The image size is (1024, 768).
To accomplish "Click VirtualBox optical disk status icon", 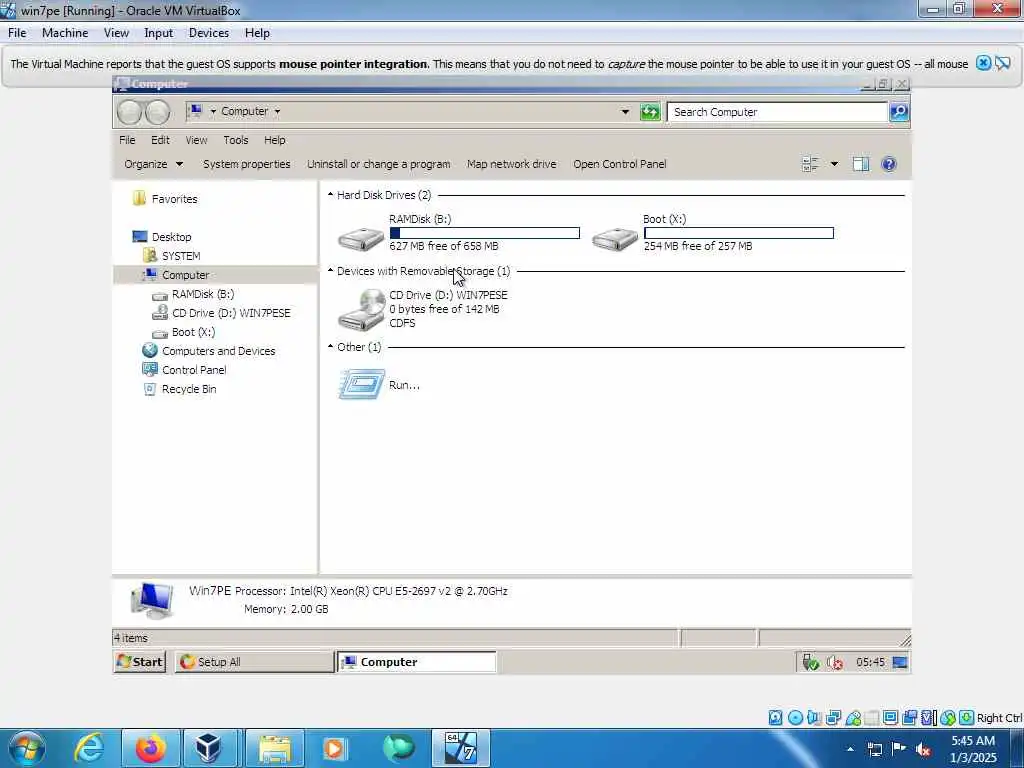I will (x=795, y=718).
